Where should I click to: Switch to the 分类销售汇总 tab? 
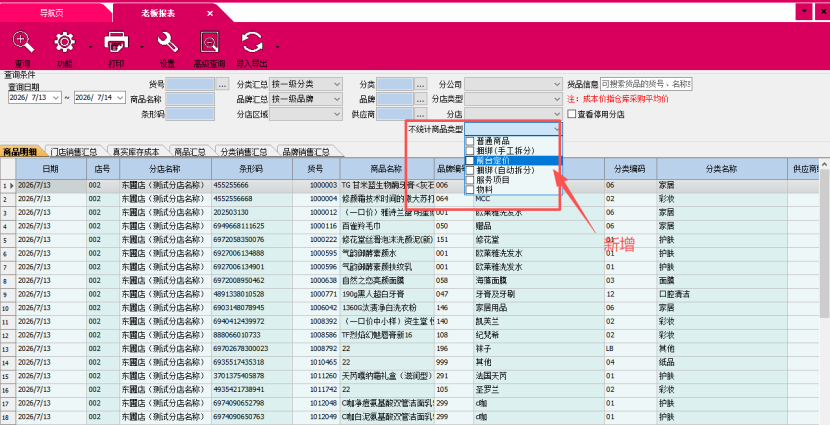pyautogui.click(x=244, y=152)
